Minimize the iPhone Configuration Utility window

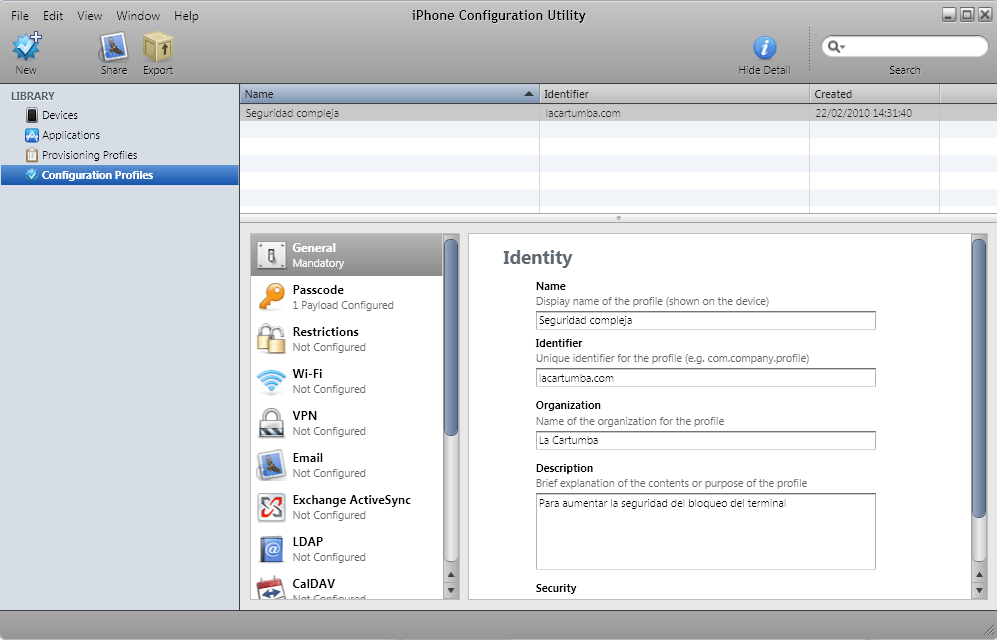pos(949,15)
